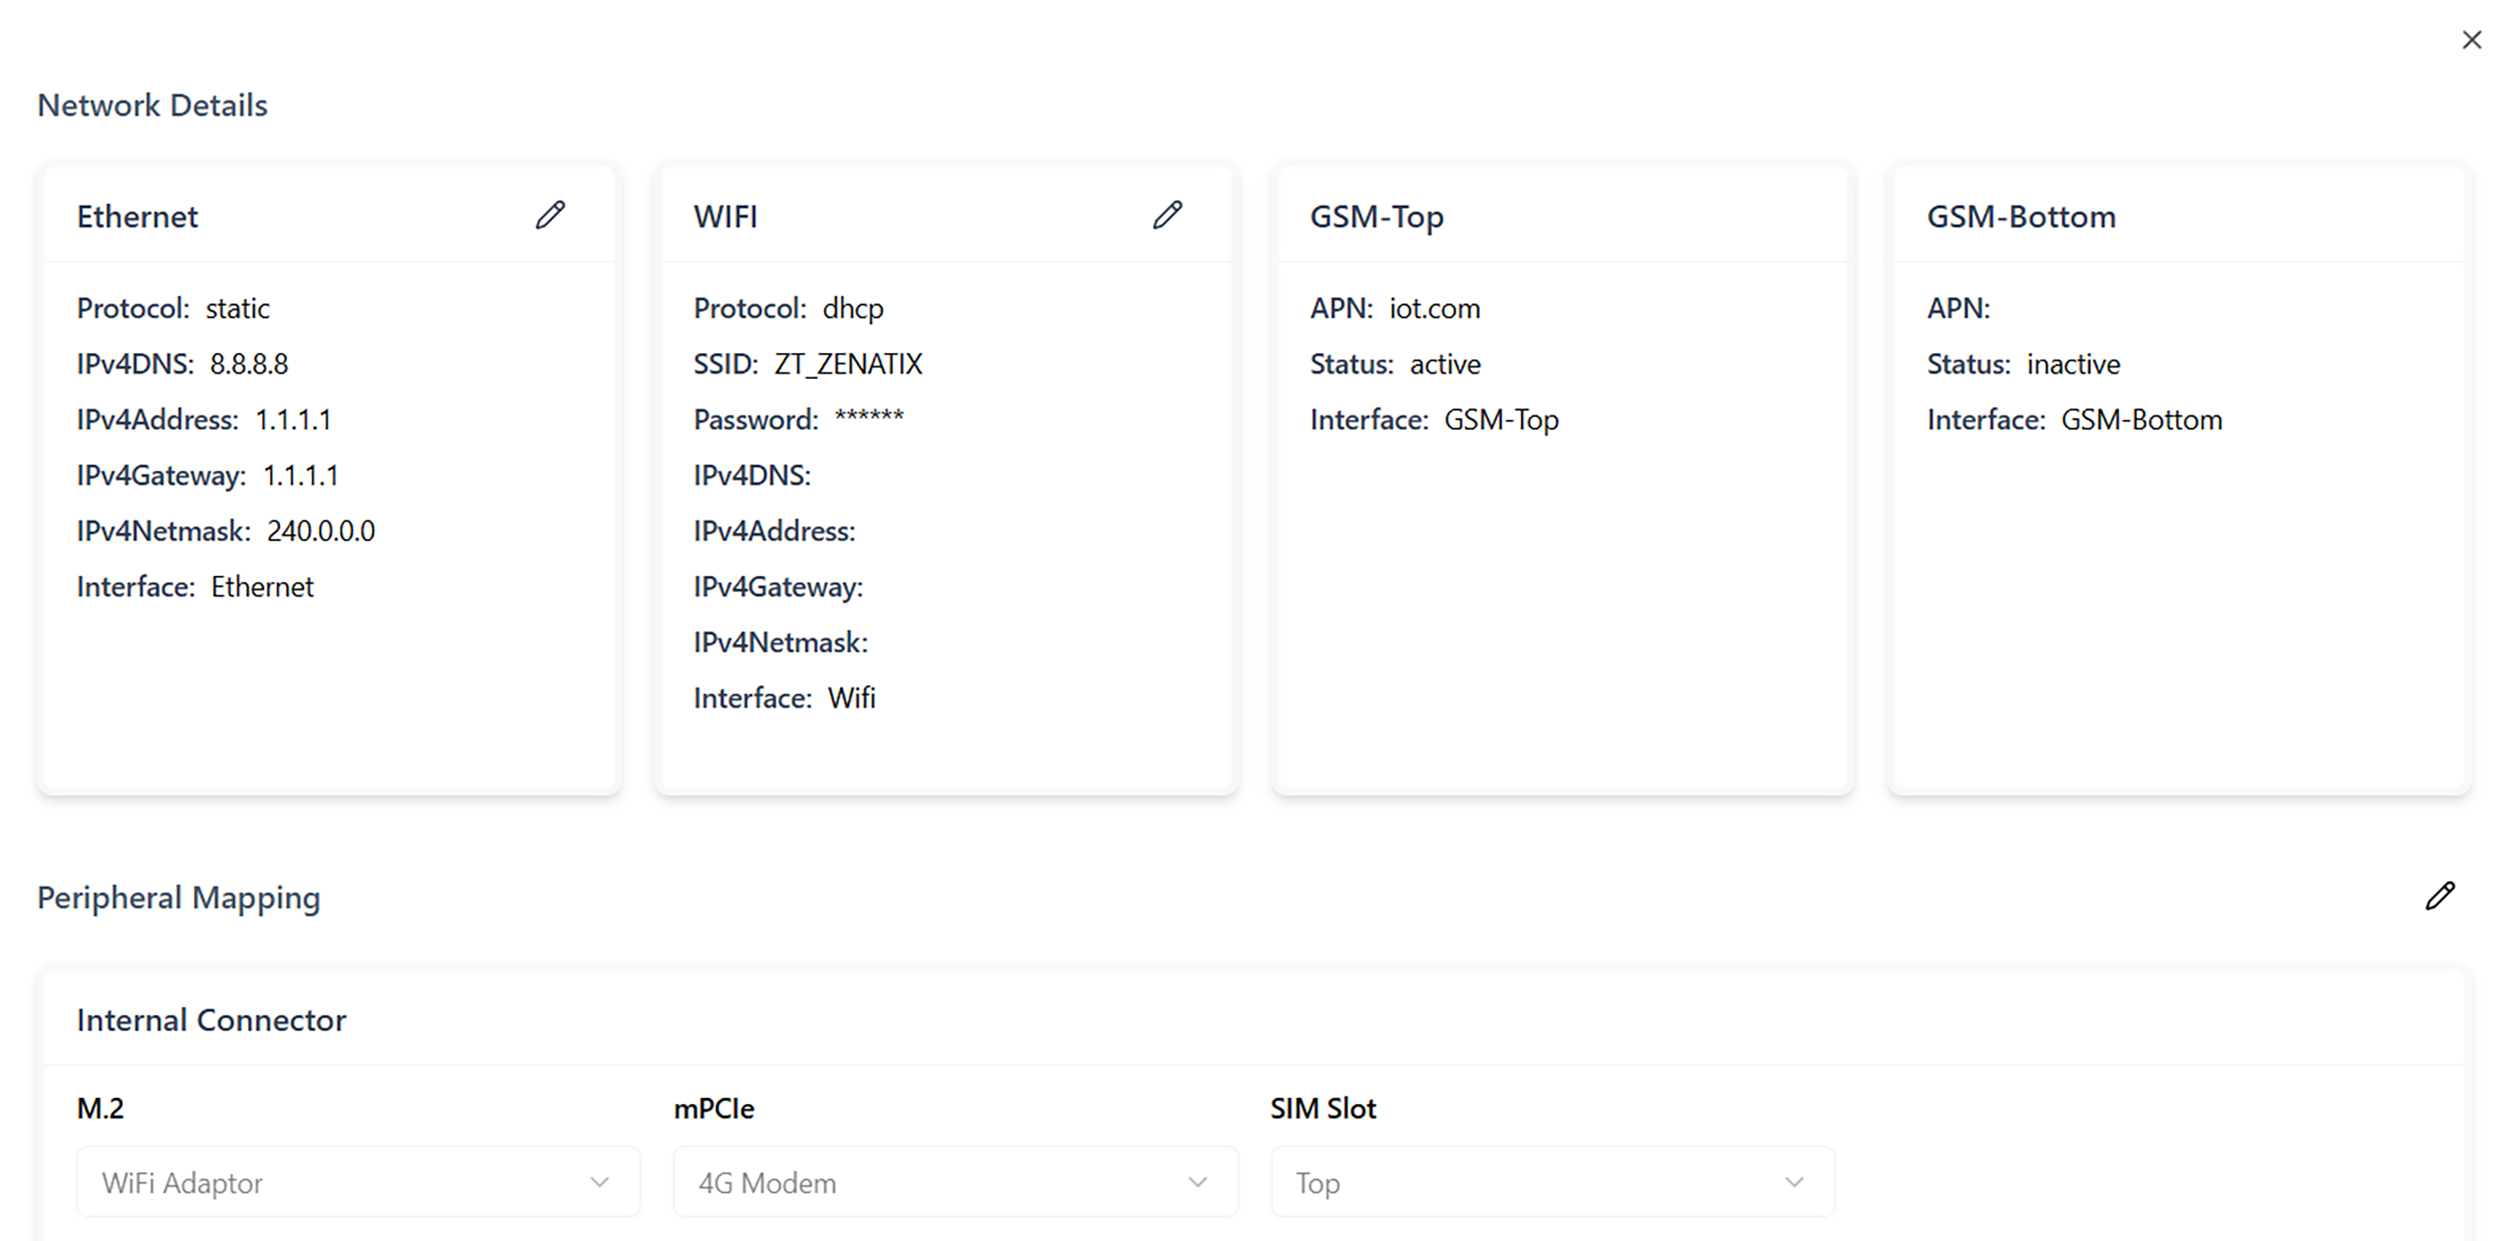Select the Ethernet IPv4Netmask value 240.0.0.0
The width and height of the screenshot is (2520, 1241).
click(321, 531)
